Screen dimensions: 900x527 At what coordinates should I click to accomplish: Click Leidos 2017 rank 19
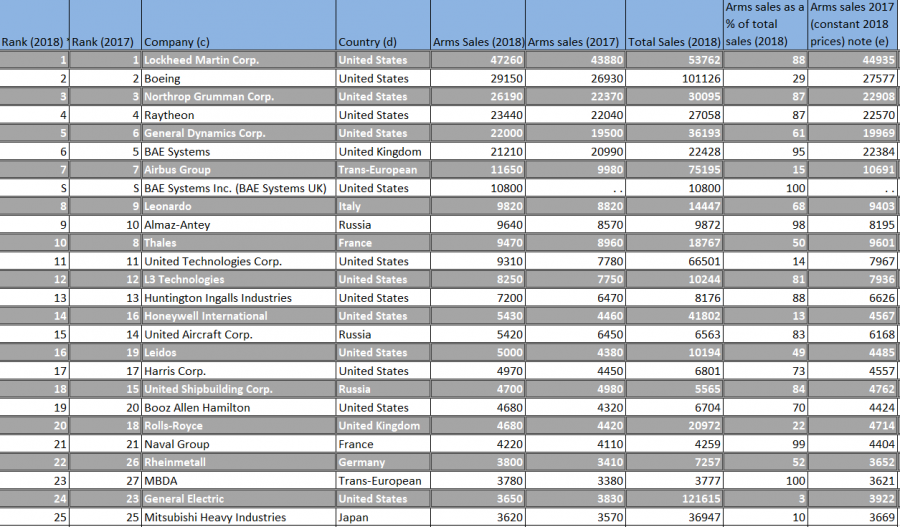pos(106,352)
